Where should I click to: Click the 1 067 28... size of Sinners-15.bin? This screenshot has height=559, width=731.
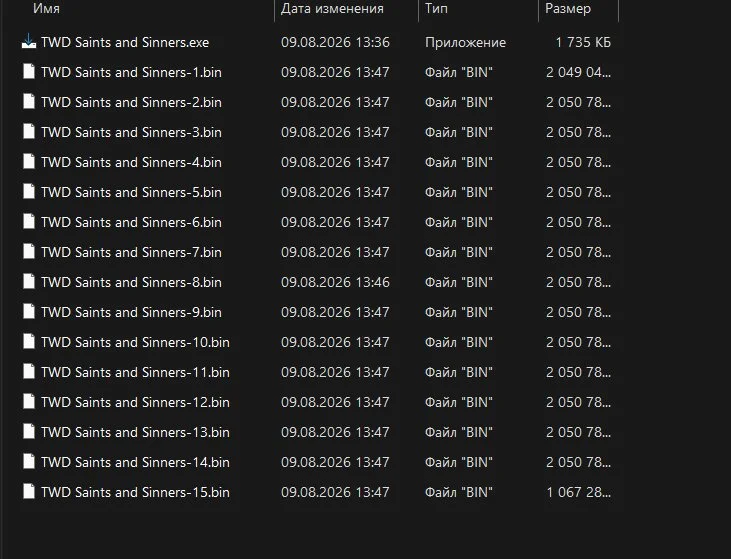tap(579, 492)
